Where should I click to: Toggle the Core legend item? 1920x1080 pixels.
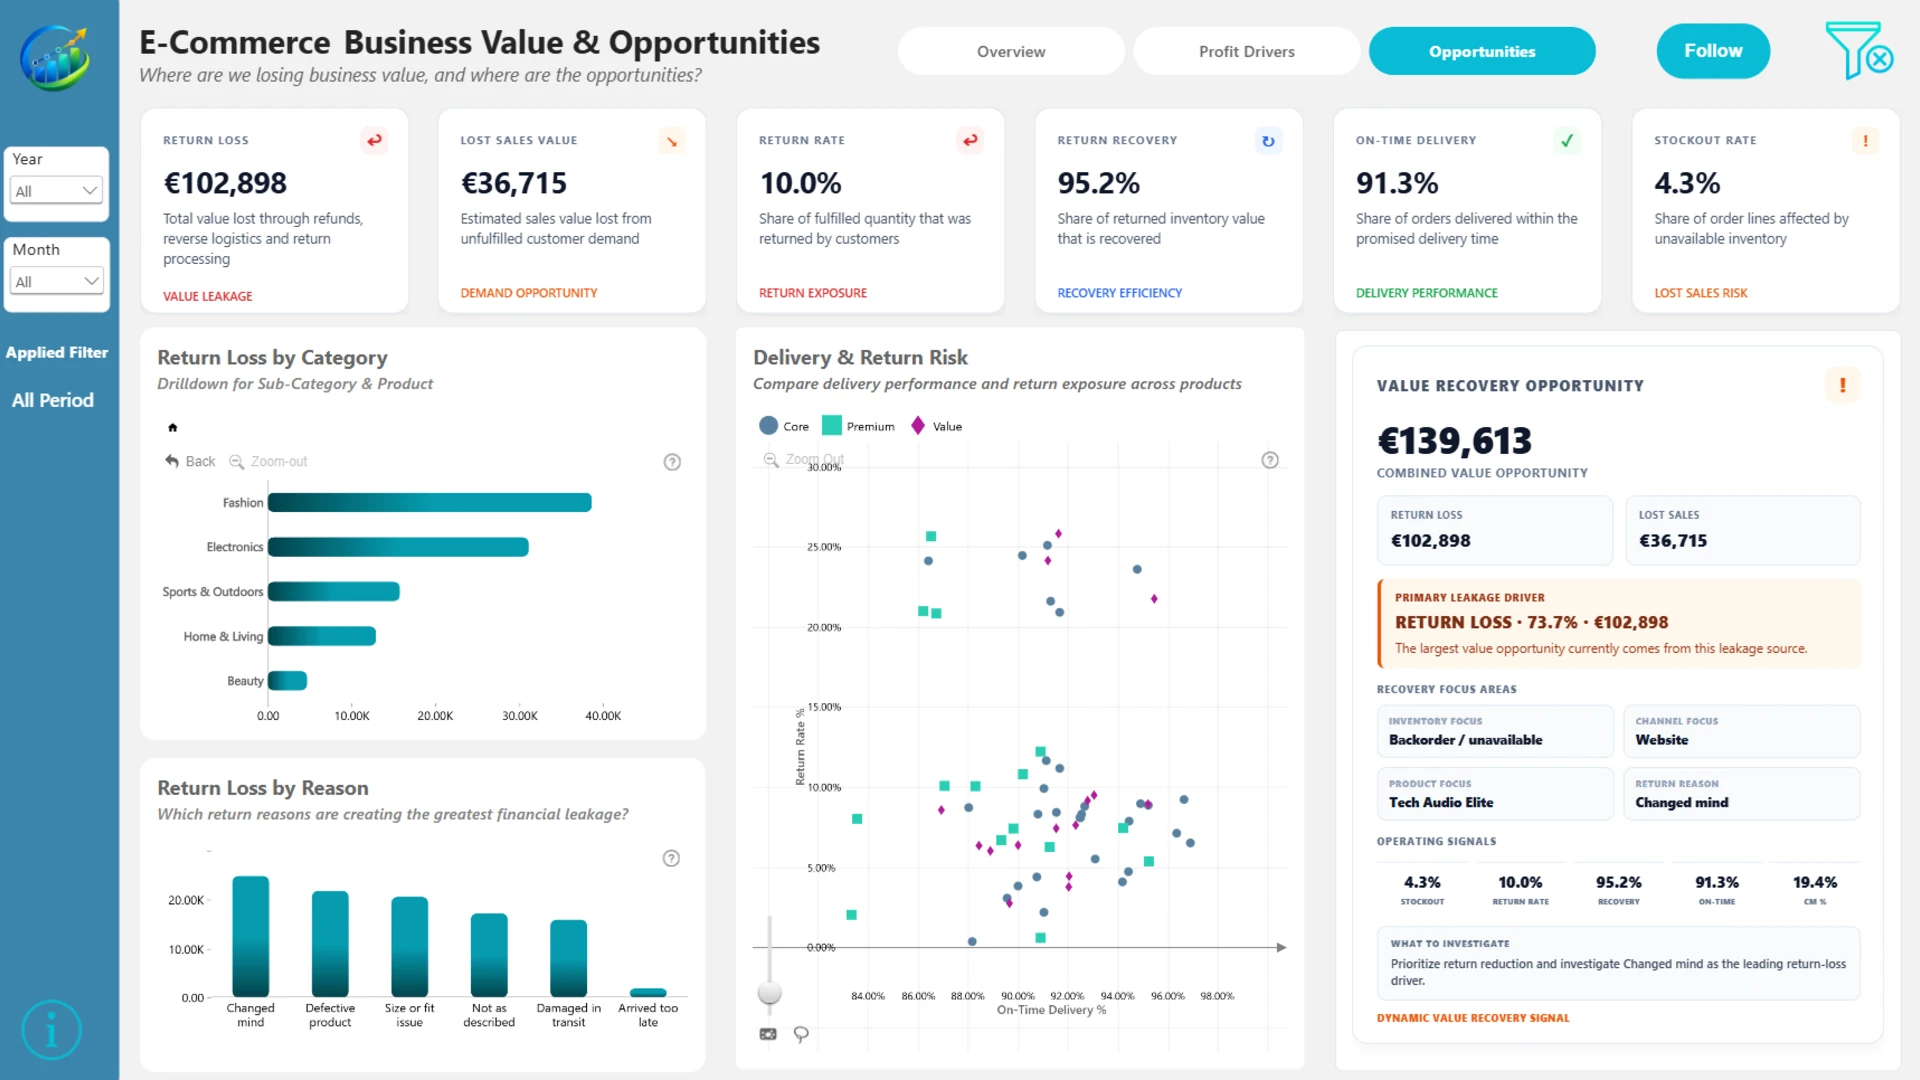tap(784, 426)
